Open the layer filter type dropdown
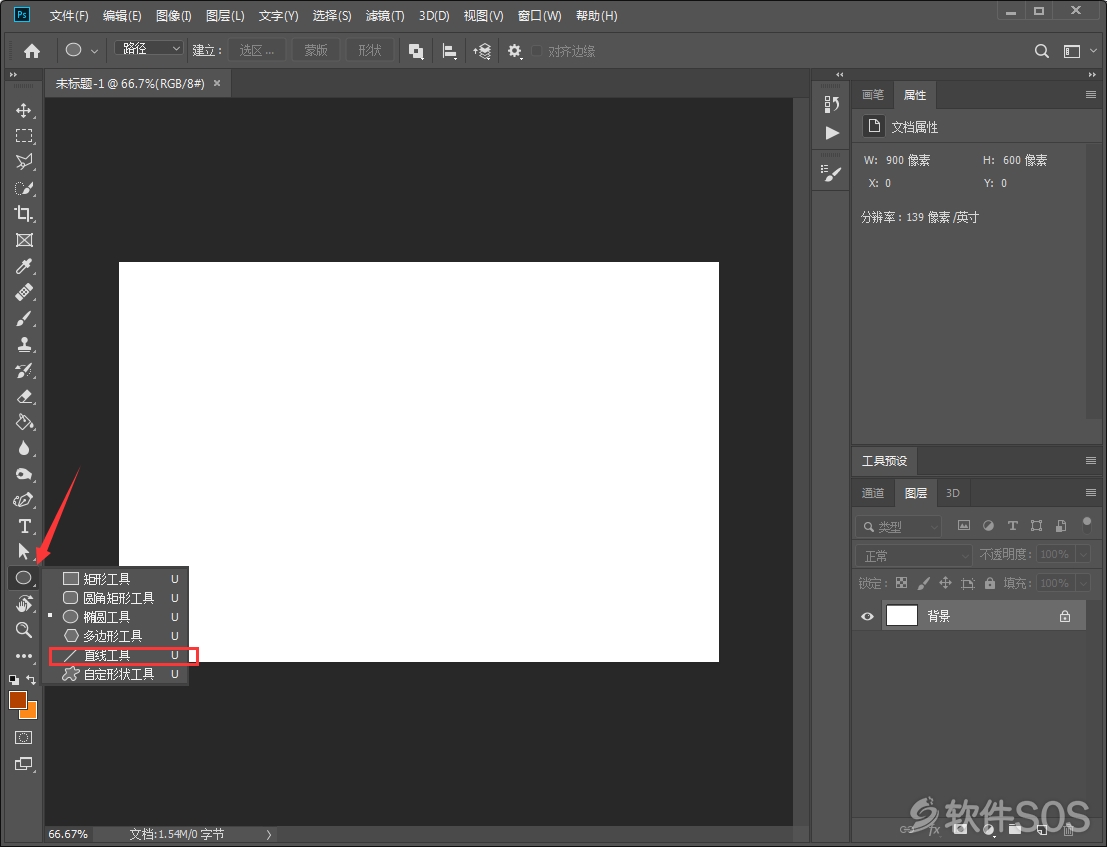 point(899,527)
